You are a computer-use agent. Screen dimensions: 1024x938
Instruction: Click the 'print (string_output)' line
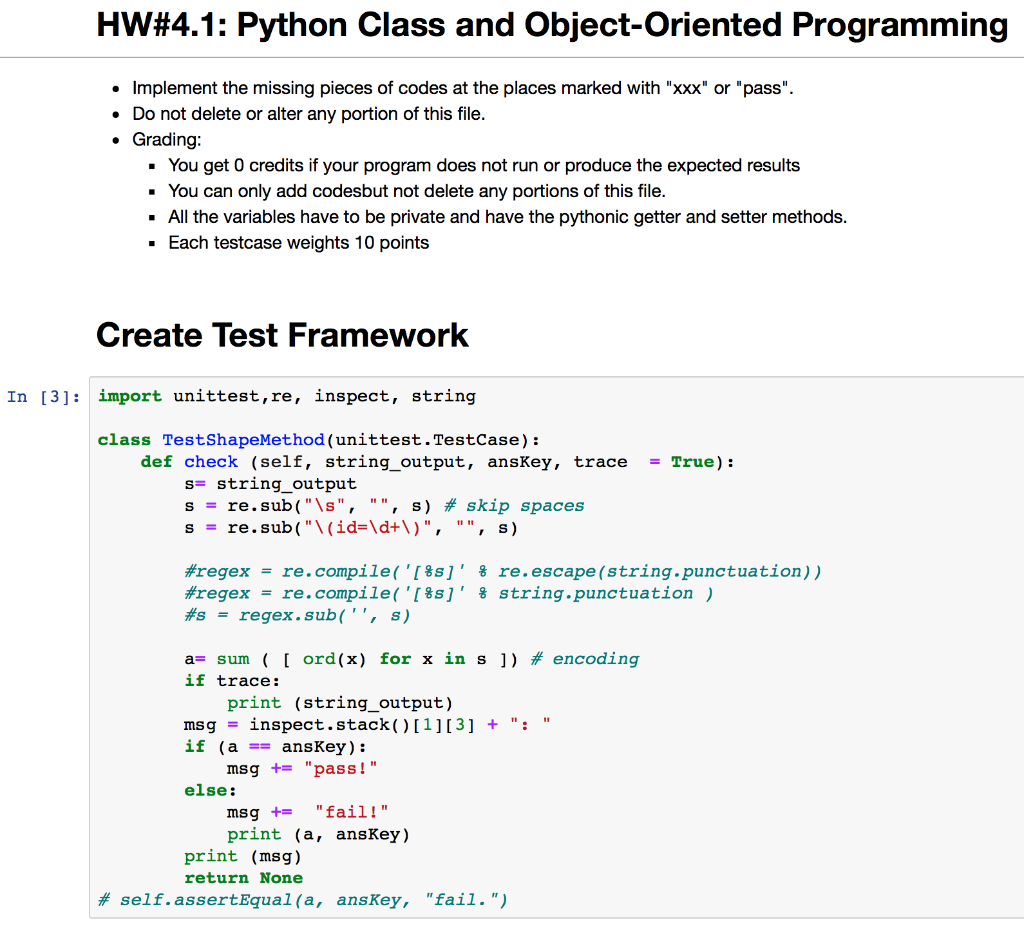340,703
